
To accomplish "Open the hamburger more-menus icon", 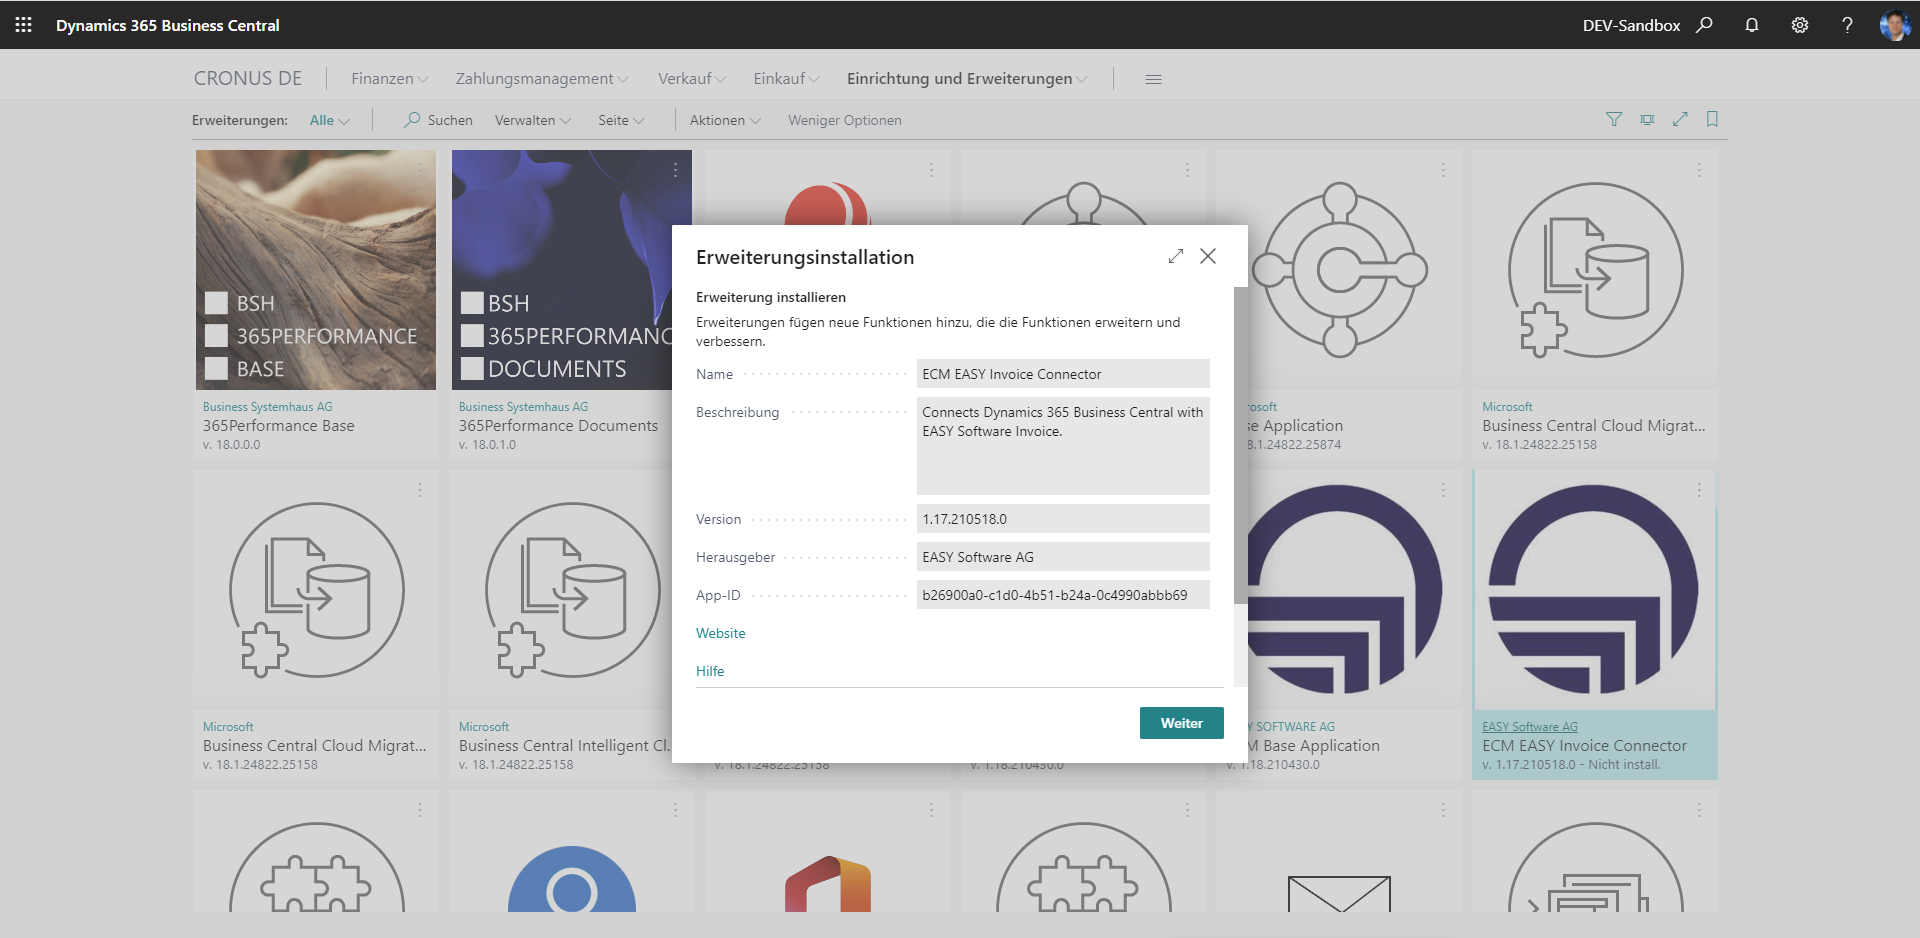I will click(x=1153, y=79).
